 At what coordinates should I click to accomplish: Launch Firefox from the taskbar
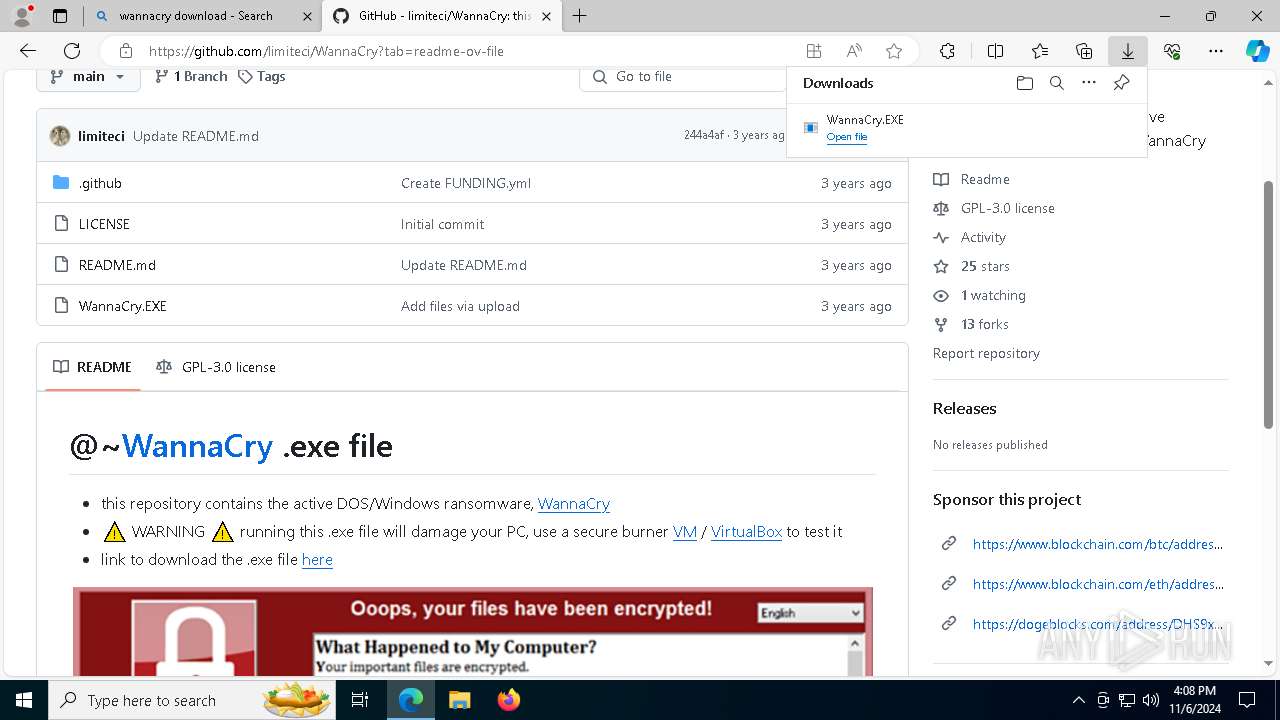click(x=509, y=700)
